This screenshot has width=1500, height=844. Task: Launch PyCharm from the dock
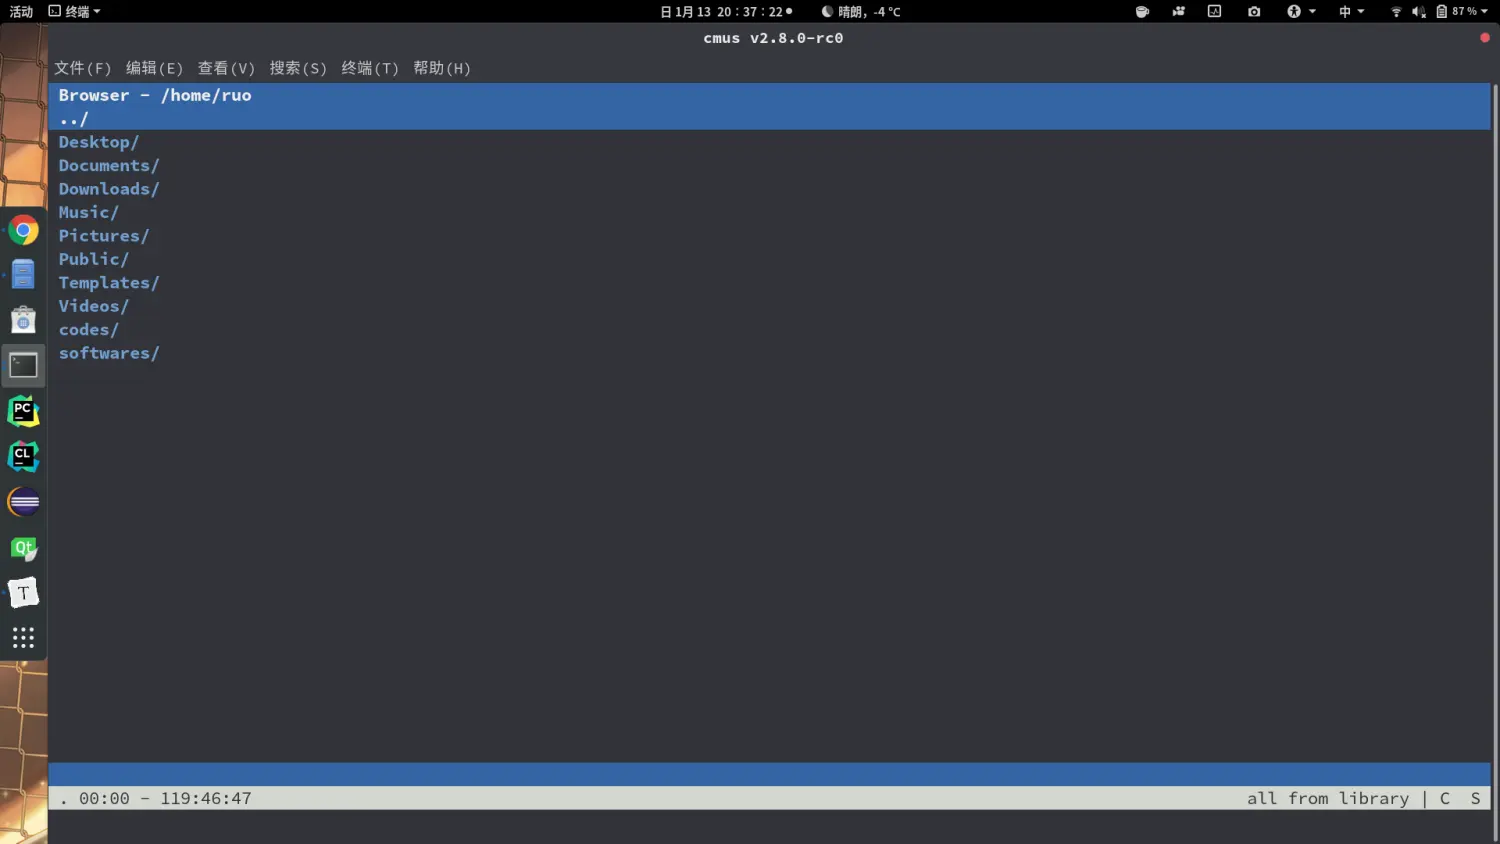(23, 411)
